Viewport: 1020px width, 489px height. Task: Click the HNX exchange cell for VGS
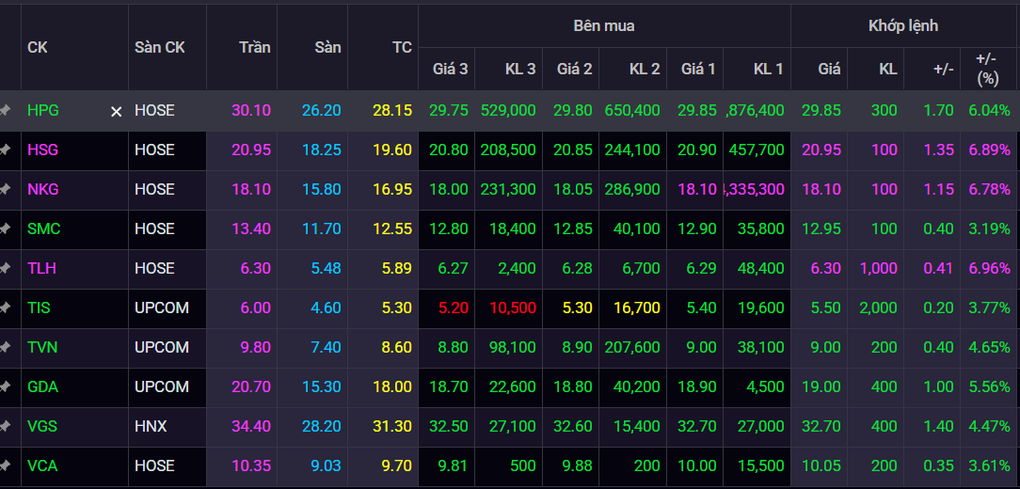tap(151, 427)
